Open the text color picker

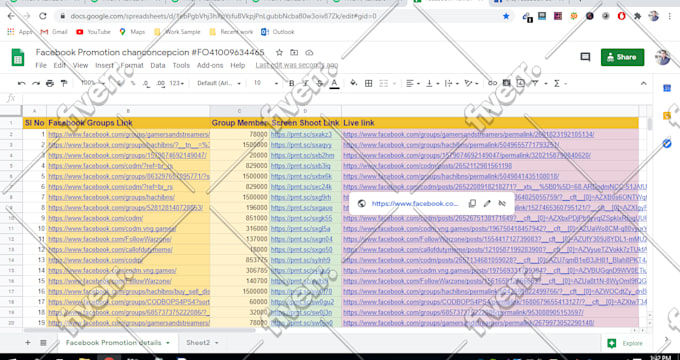click(x=334, y=84)
